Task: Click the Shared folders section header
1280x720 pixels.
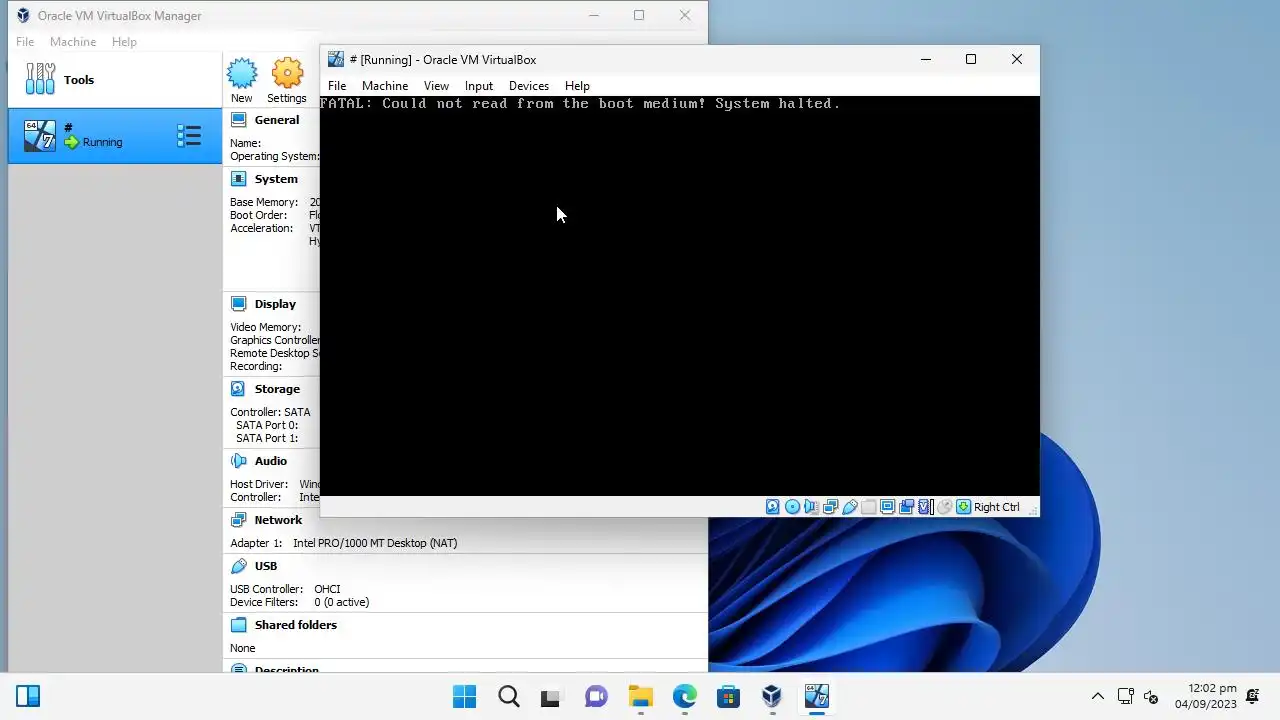Action: tap(296, 625)
